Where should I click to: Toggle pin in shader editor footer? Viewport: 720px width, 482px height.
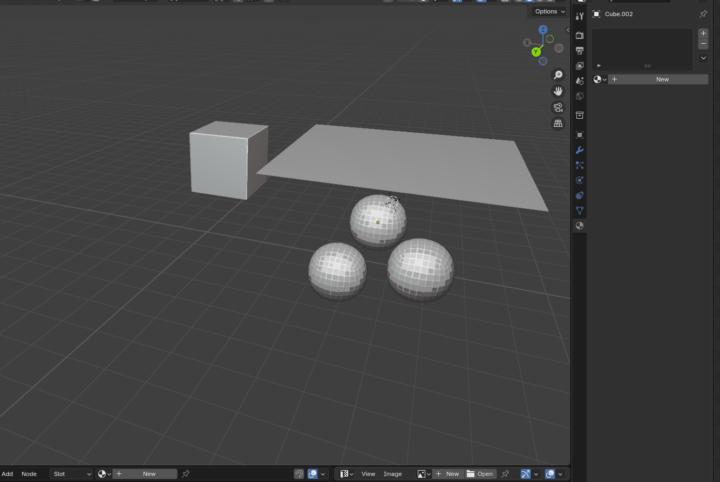click(186, 474)
